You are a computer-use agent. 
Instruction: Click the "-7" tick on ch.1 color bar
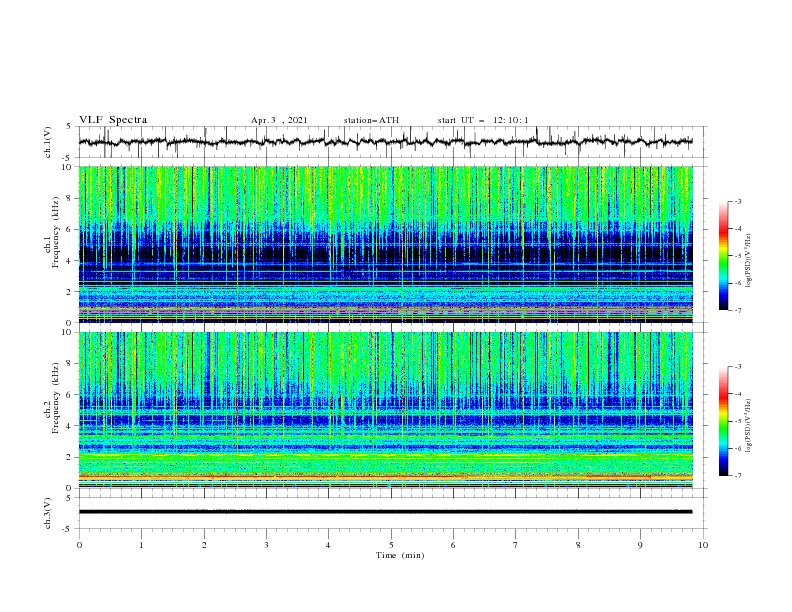(x=737, y=310)
